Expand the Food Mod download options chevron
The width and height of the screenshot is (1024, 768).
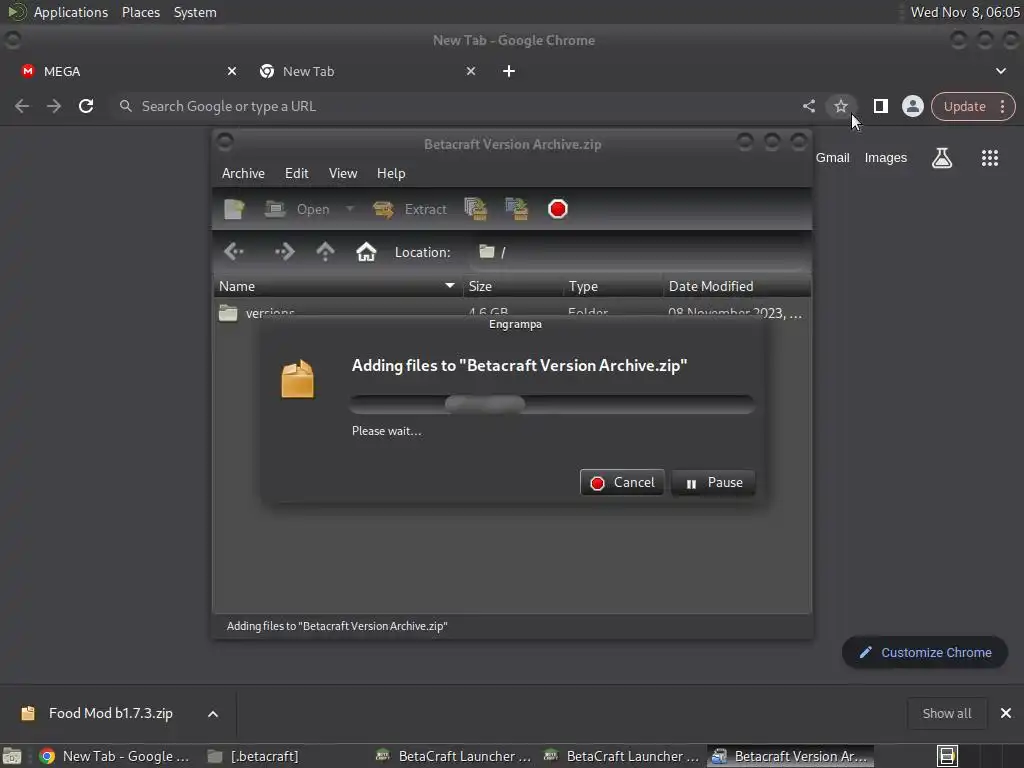click(213, 714)
